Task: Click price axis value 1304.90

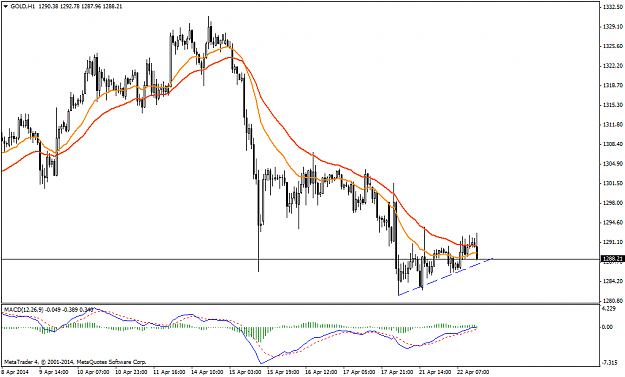Action: (x=613, y=164)
